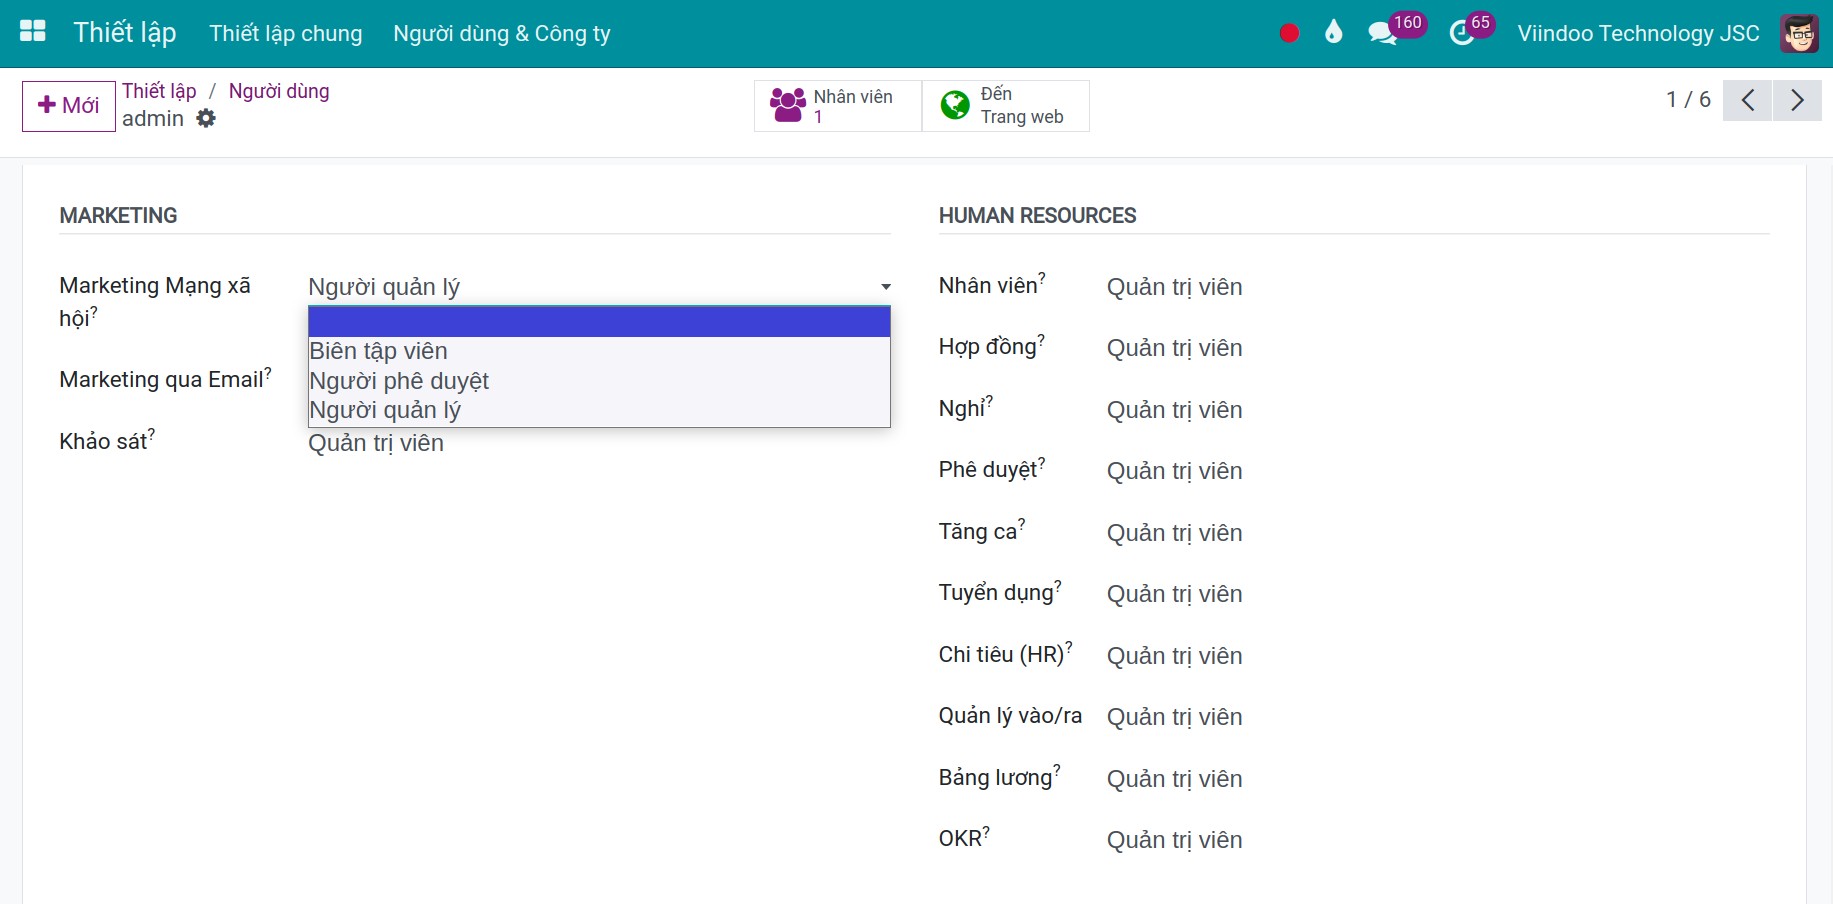The height and width of the screenshot is (904, 1833).
Task: Click Nghỉ field value Quản trị viên
Action: [1174, 410]
